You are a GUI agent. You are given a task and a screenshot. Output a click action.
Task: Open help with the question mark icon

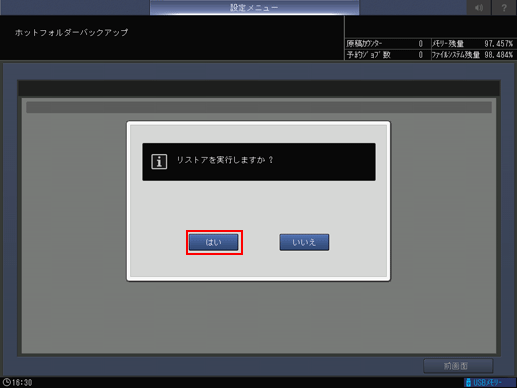(504, 7)
